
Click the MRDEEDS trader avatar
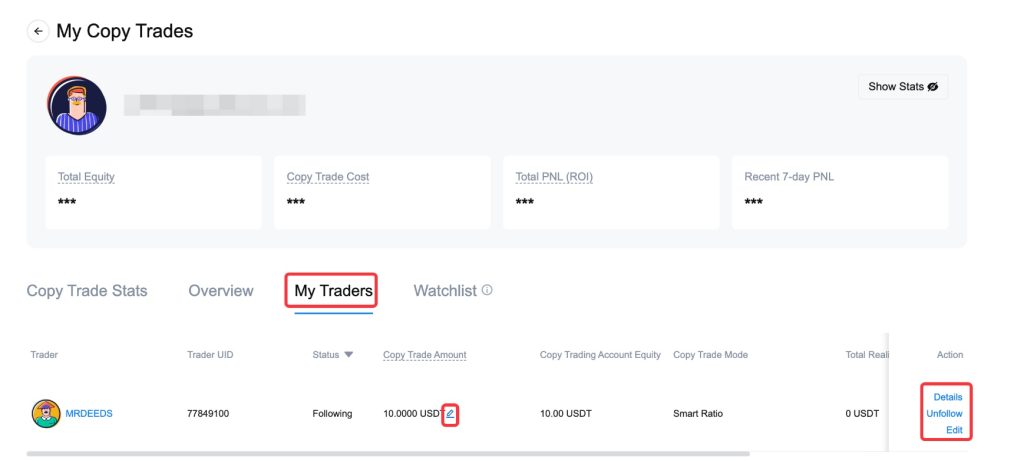[x=45, y=413]
